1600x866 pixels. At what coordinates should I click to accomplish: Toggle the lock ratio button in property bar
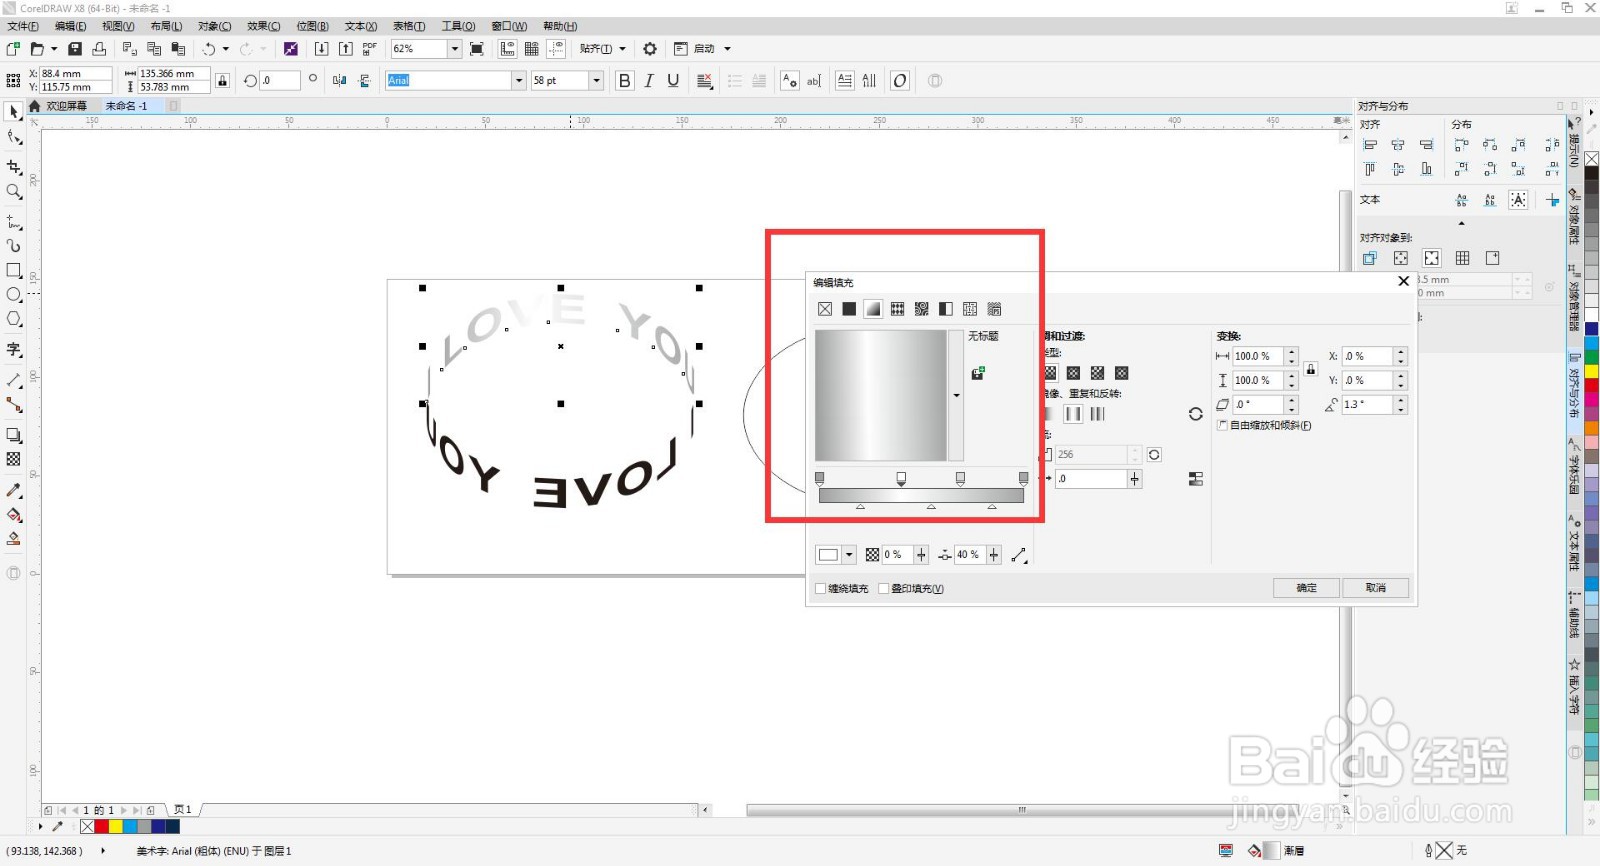(222, 81)
